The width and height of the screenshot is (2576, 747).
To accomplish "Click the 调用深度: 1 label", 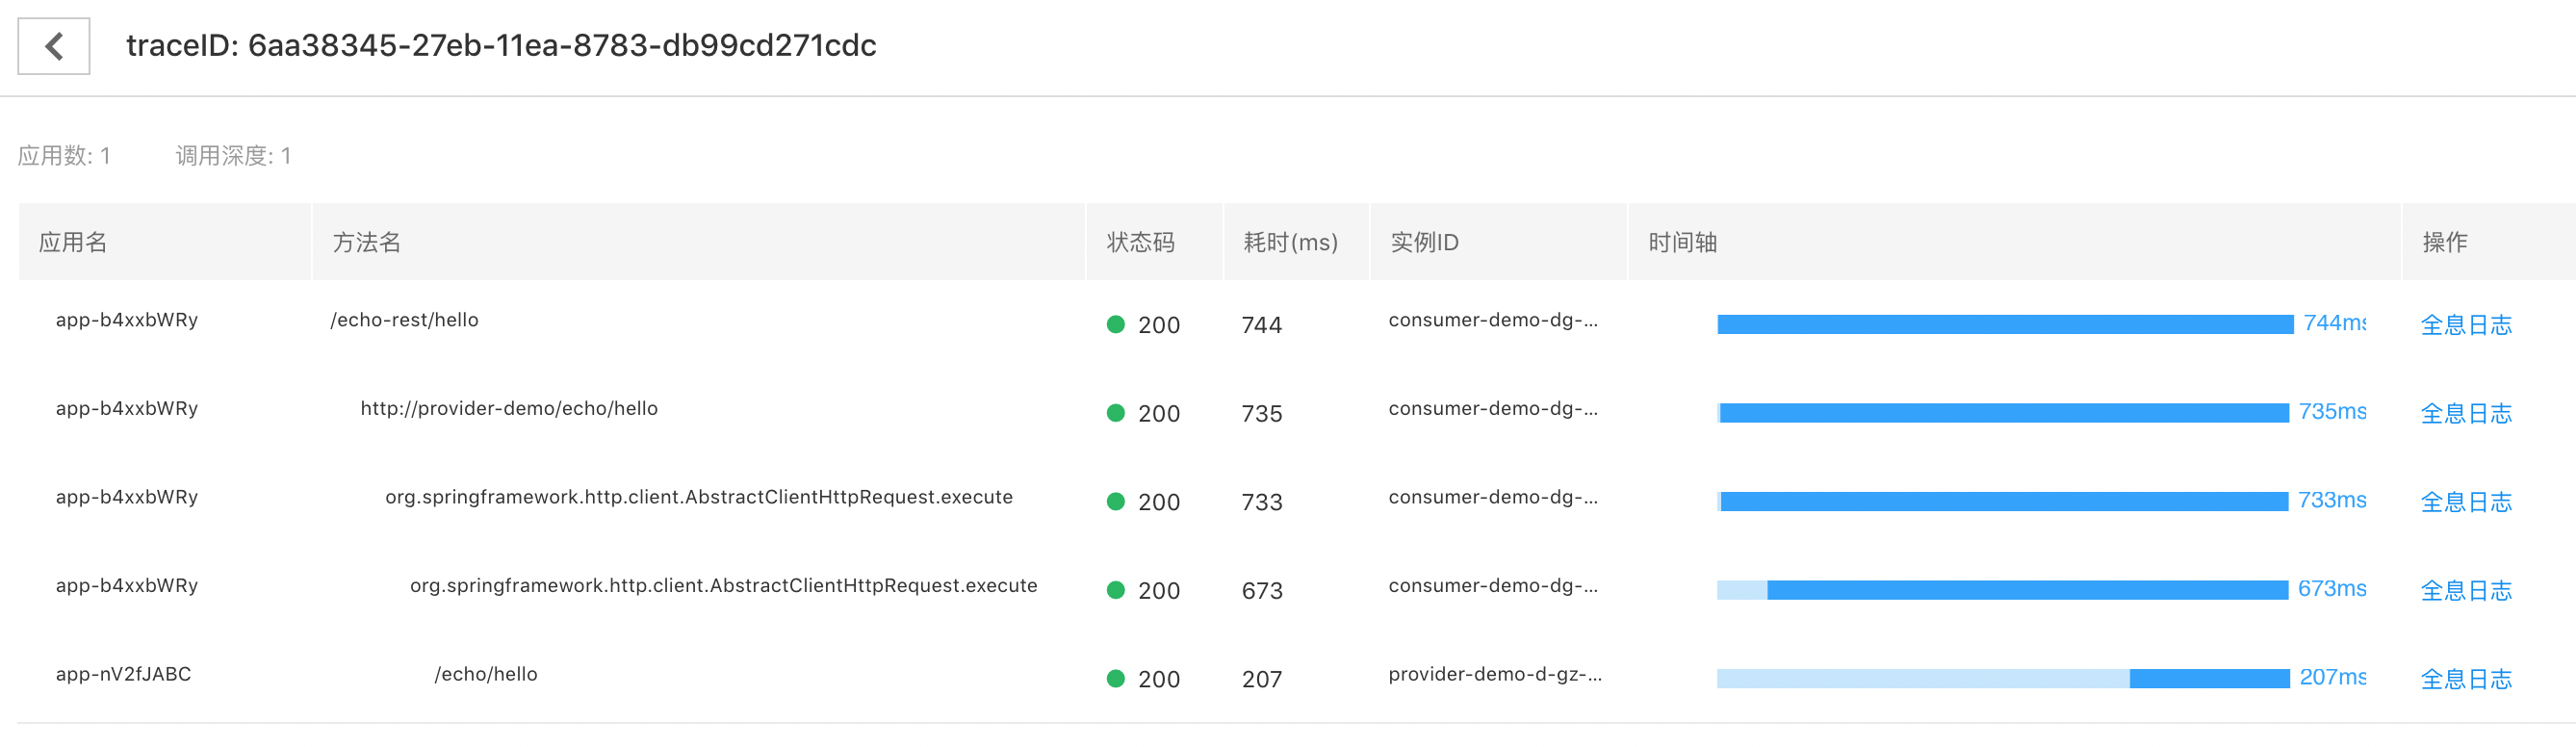I will 233,156.
